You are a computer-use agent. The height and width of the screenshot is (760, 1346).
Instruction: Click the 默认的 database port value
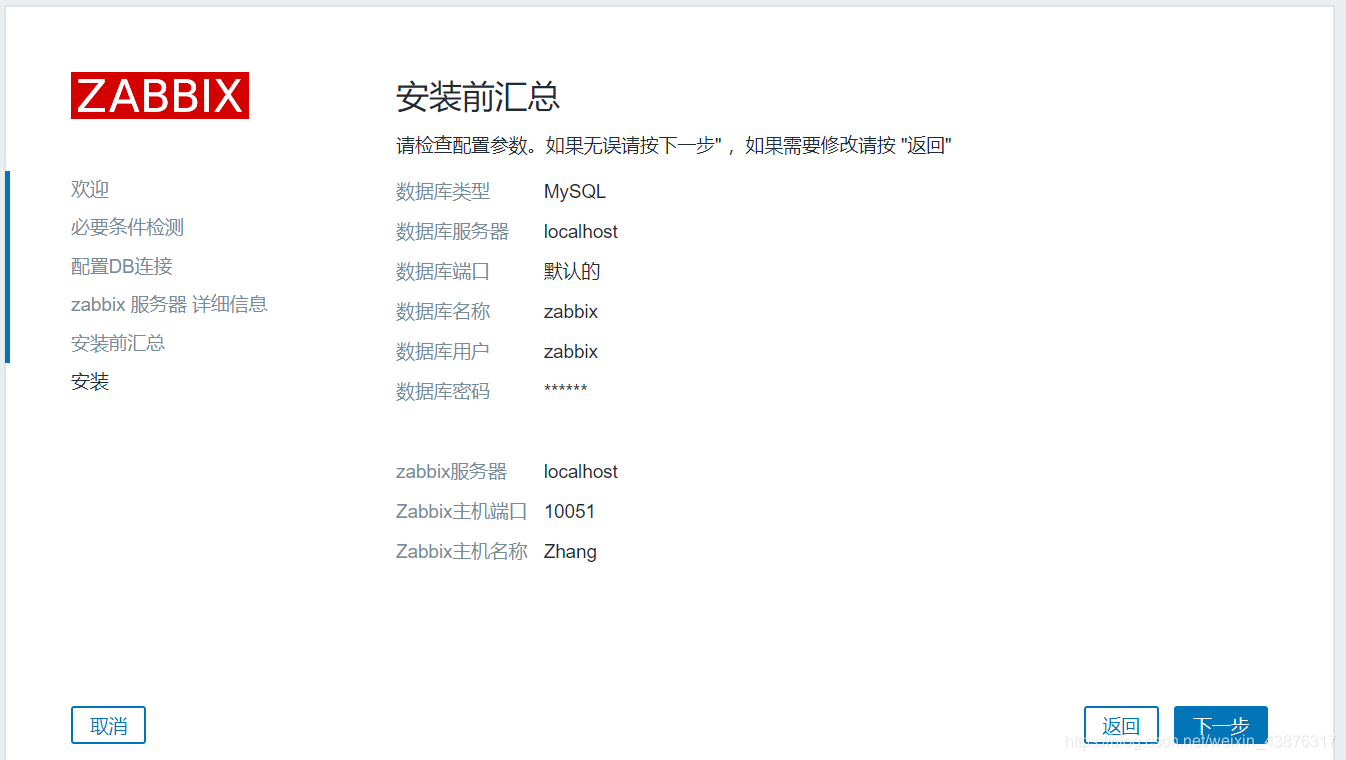click(x=571, y=271)
